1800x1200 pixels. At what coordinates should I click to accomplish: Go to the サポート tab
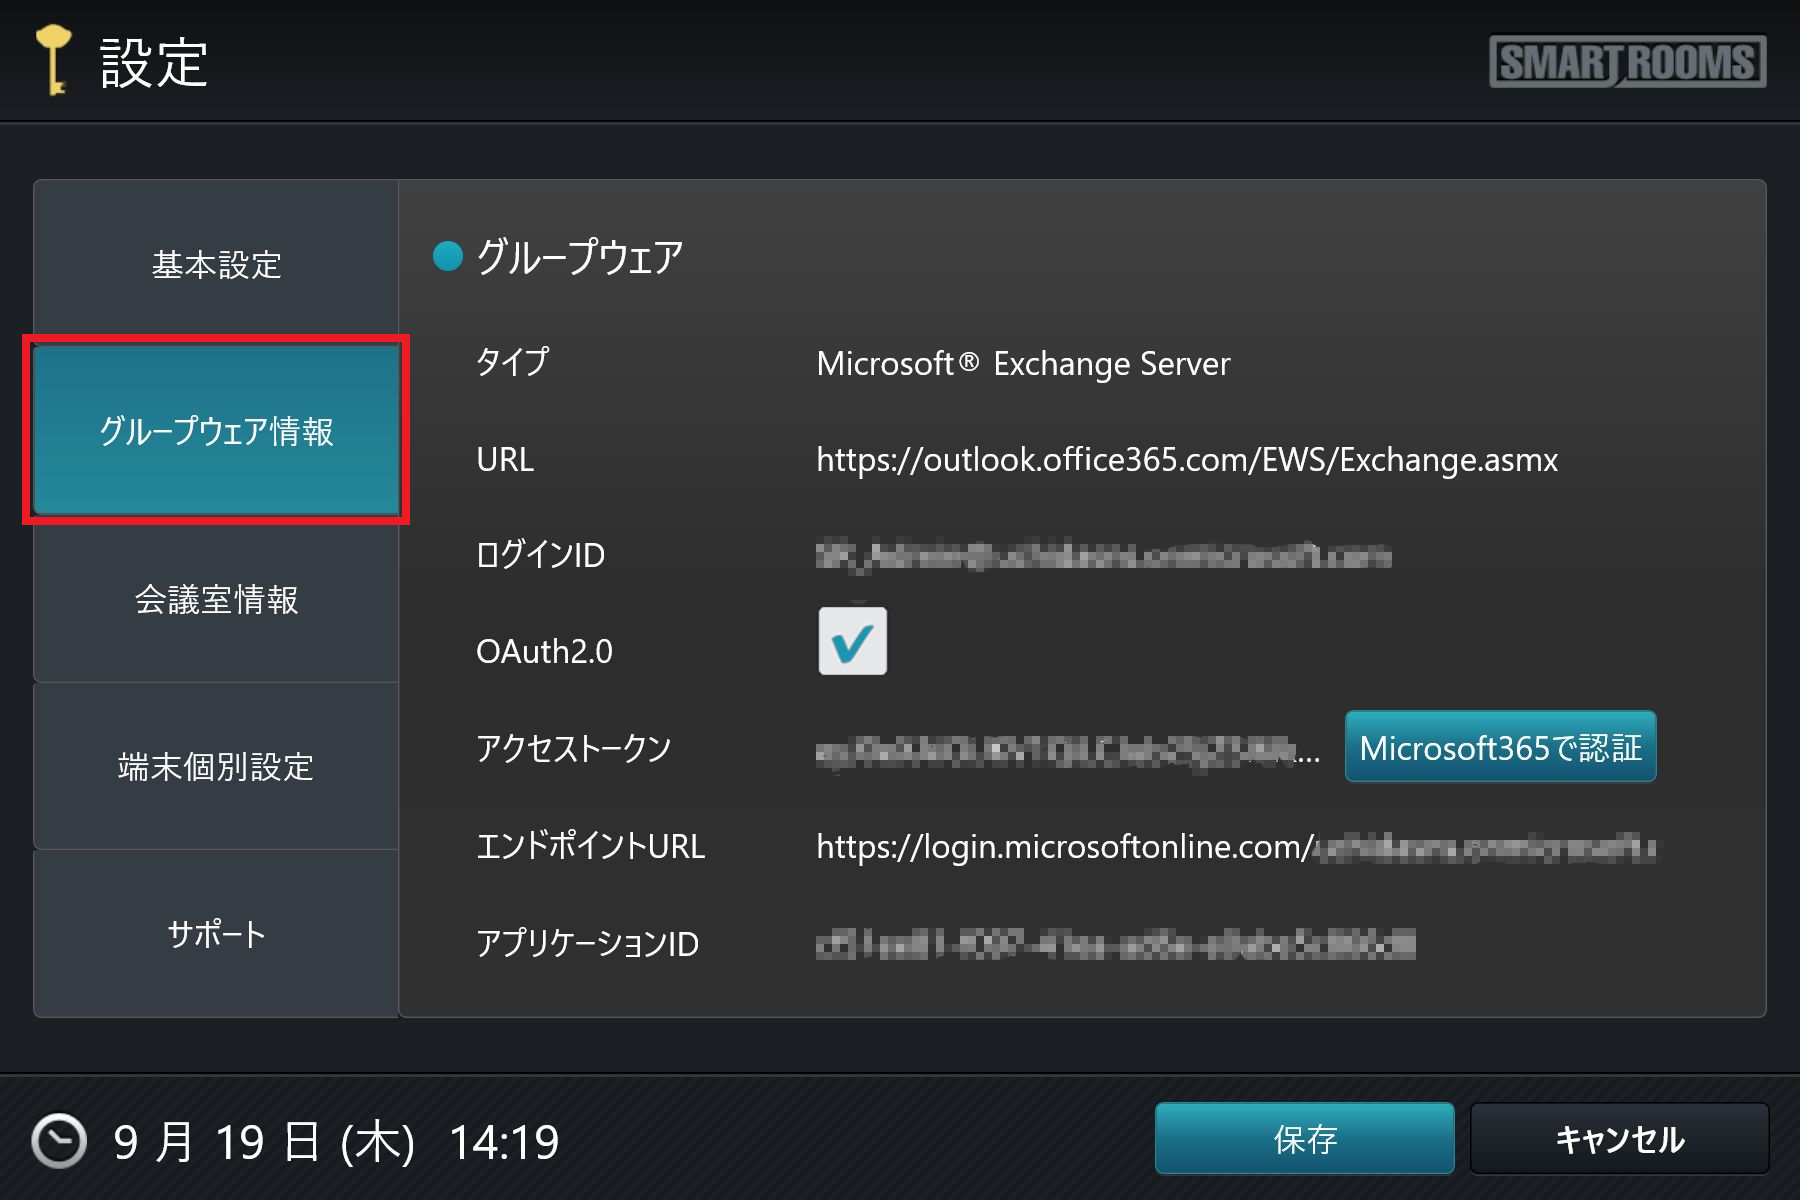[216, 934]
